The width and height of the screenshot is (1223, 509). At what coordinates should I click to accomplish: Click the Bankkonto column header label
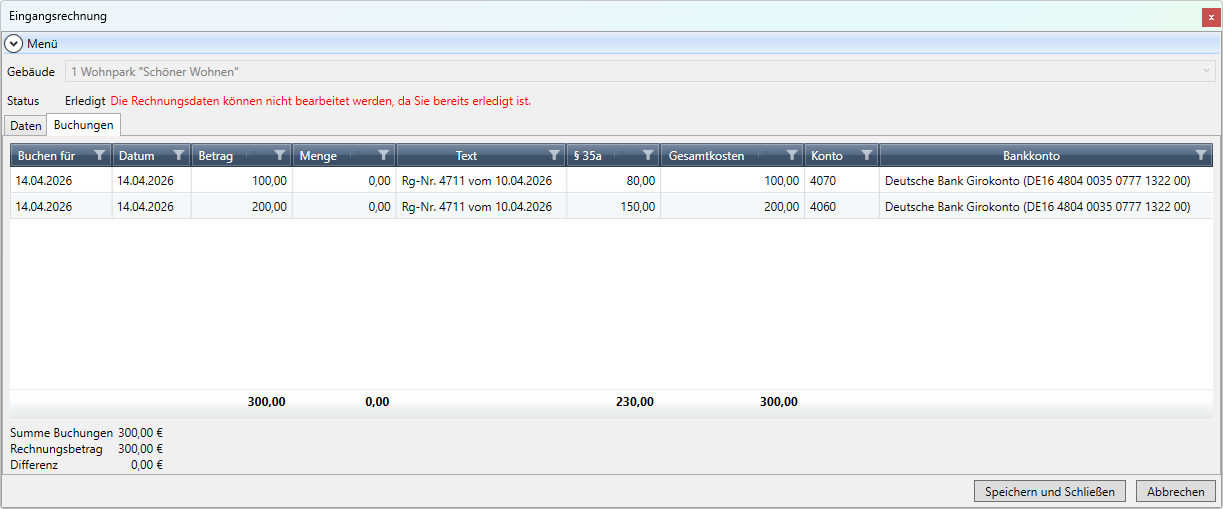[x=1031, y=156]
